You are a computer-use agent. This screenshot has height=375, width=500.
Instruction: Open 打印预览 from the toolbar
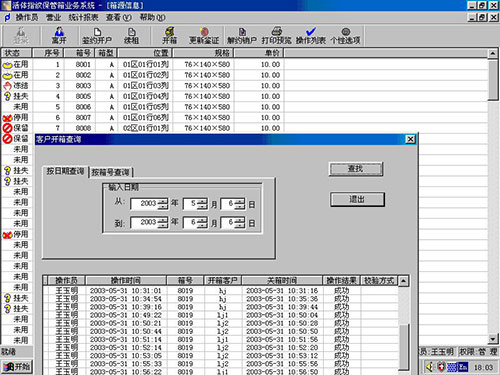[276, 36]
